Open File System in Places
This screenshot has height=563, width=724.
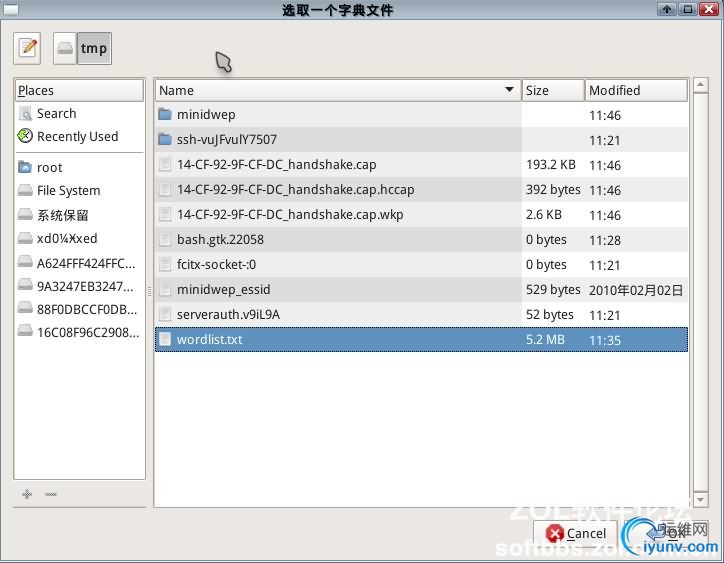click(79, 190)
